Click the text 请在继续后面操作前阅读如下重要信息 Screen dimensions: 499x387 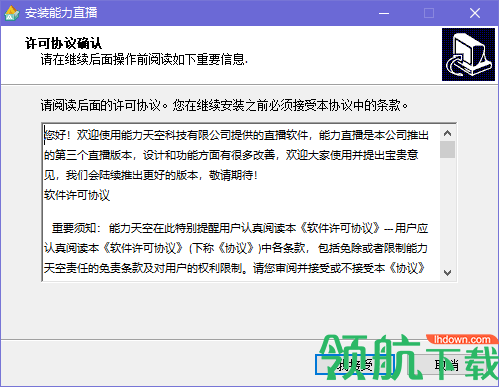click(144, 60)
